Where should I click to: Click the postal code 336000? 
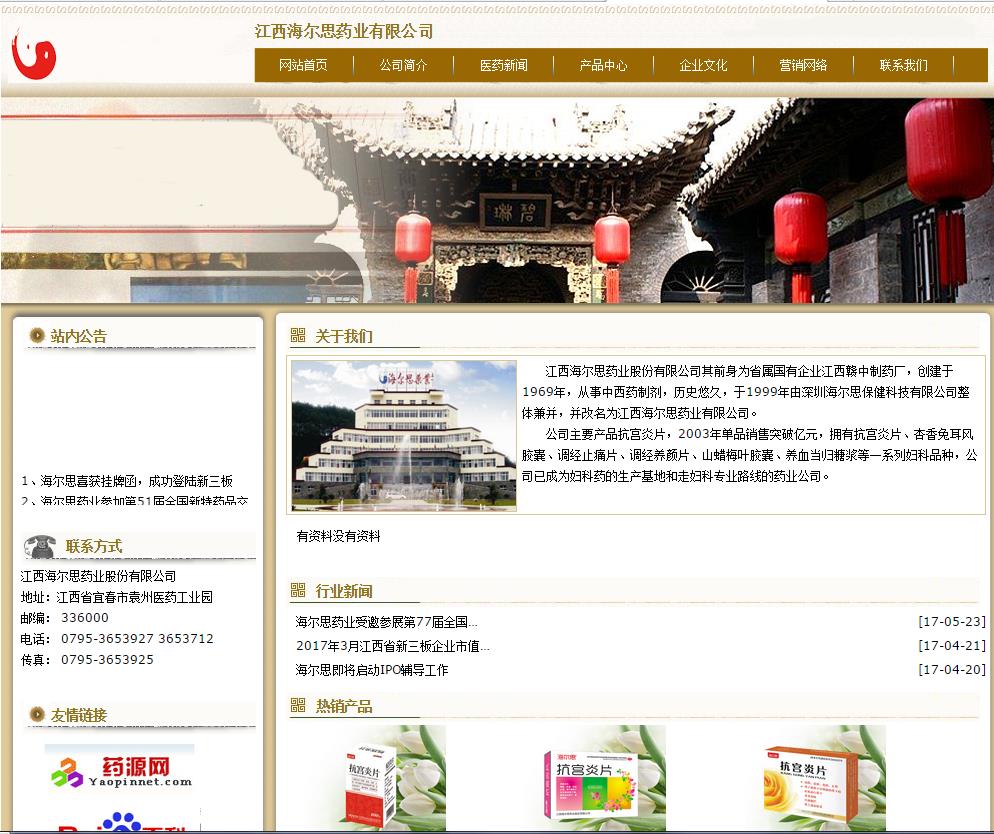tap(85, 618)
